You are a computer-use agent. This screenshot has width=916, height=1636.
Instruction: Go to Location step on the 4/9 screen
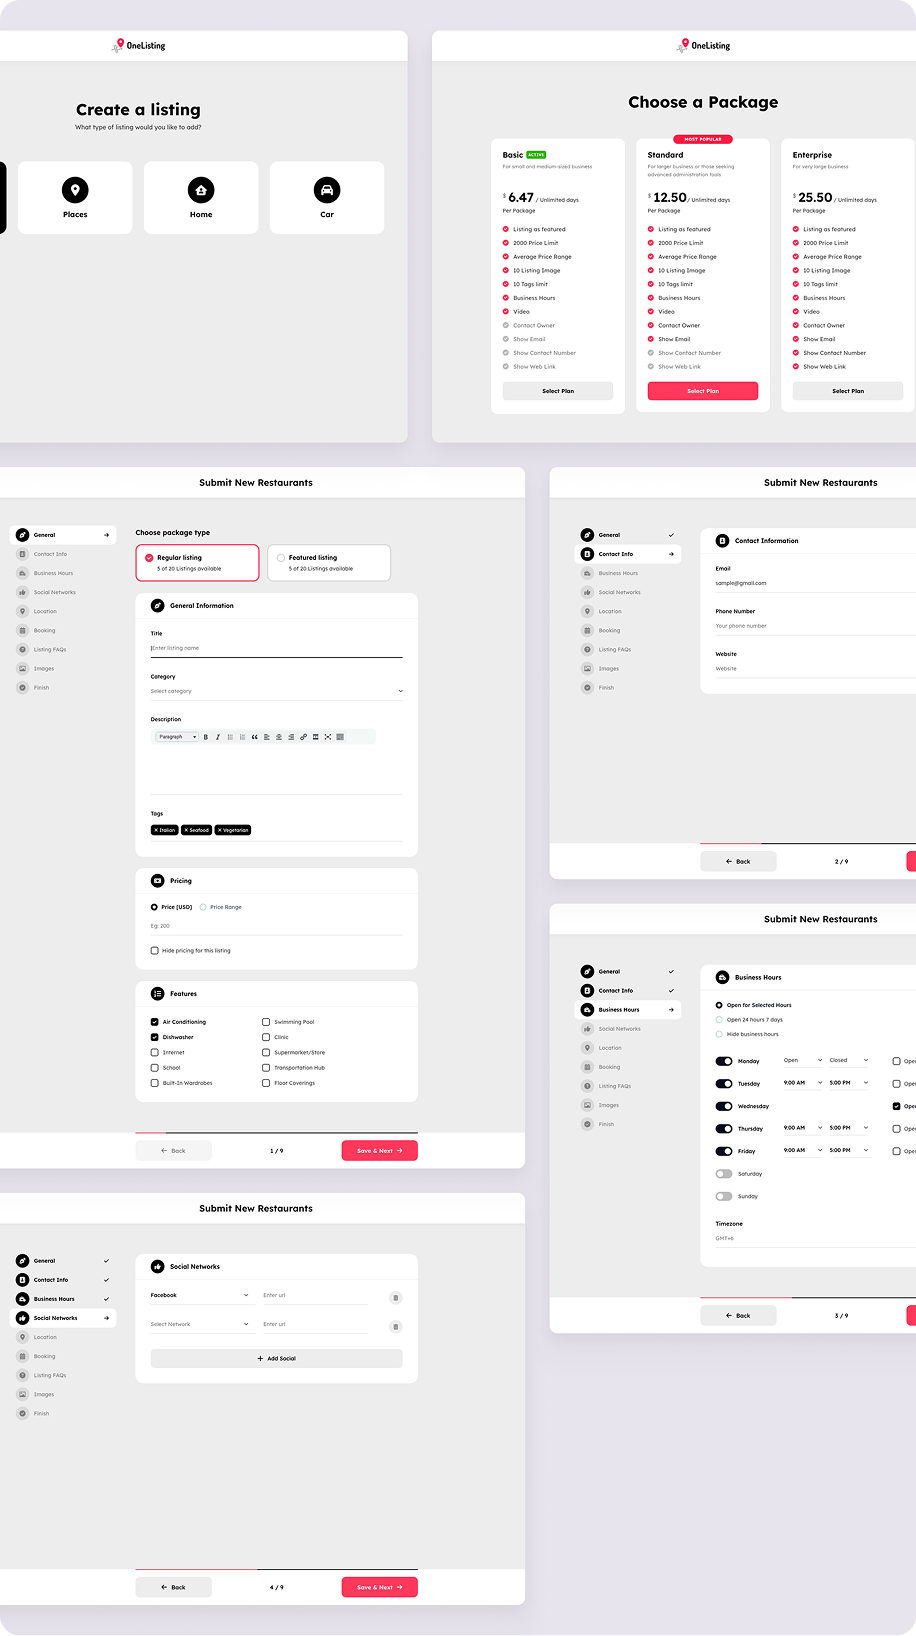coord(63,1337)
